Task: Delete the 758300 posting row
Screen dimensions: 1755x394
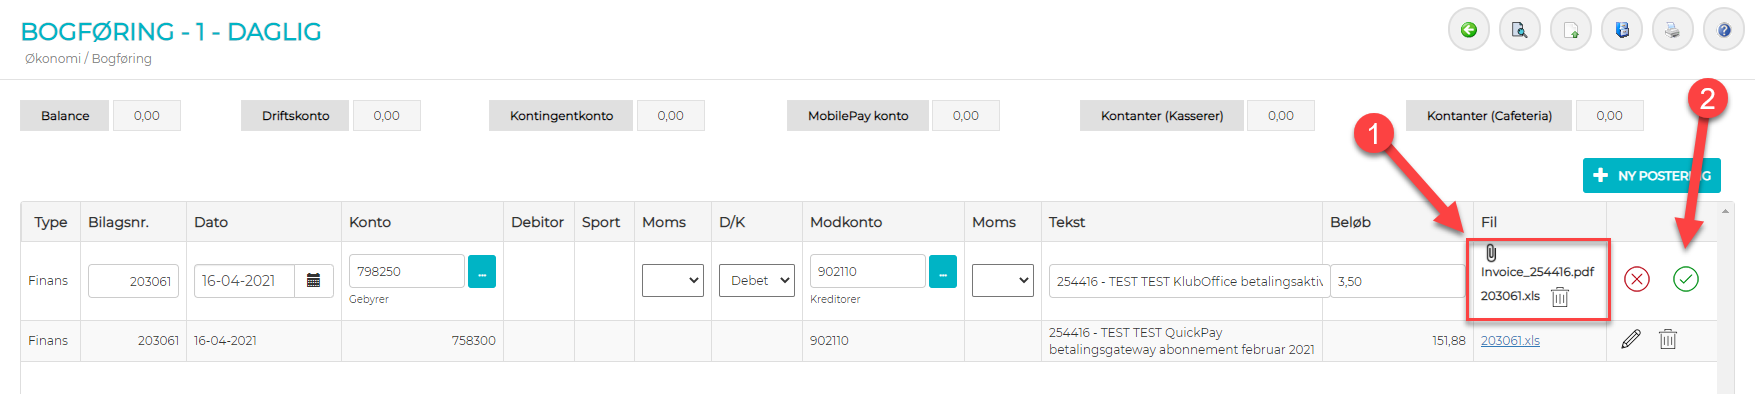Action: [1668, 340]
